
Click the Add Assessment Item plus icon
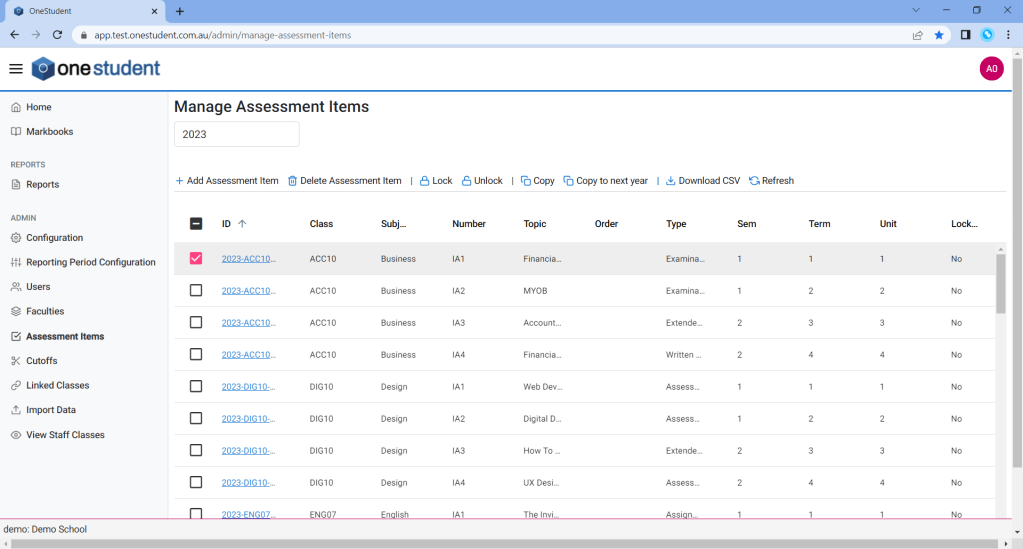[x=180, y=181]
